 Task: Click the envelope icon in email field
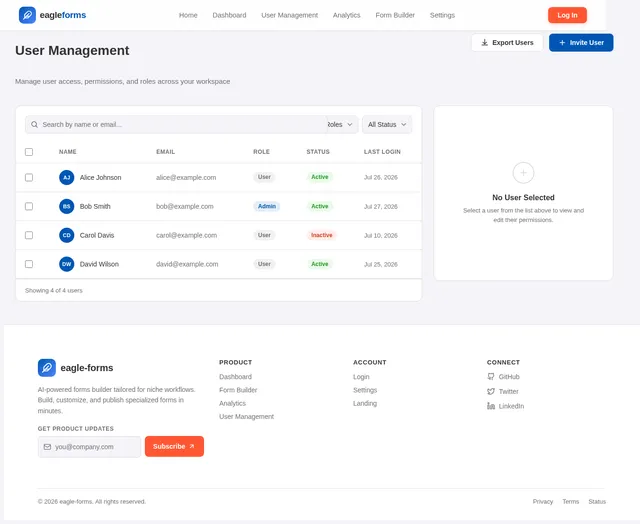point(47,447)
